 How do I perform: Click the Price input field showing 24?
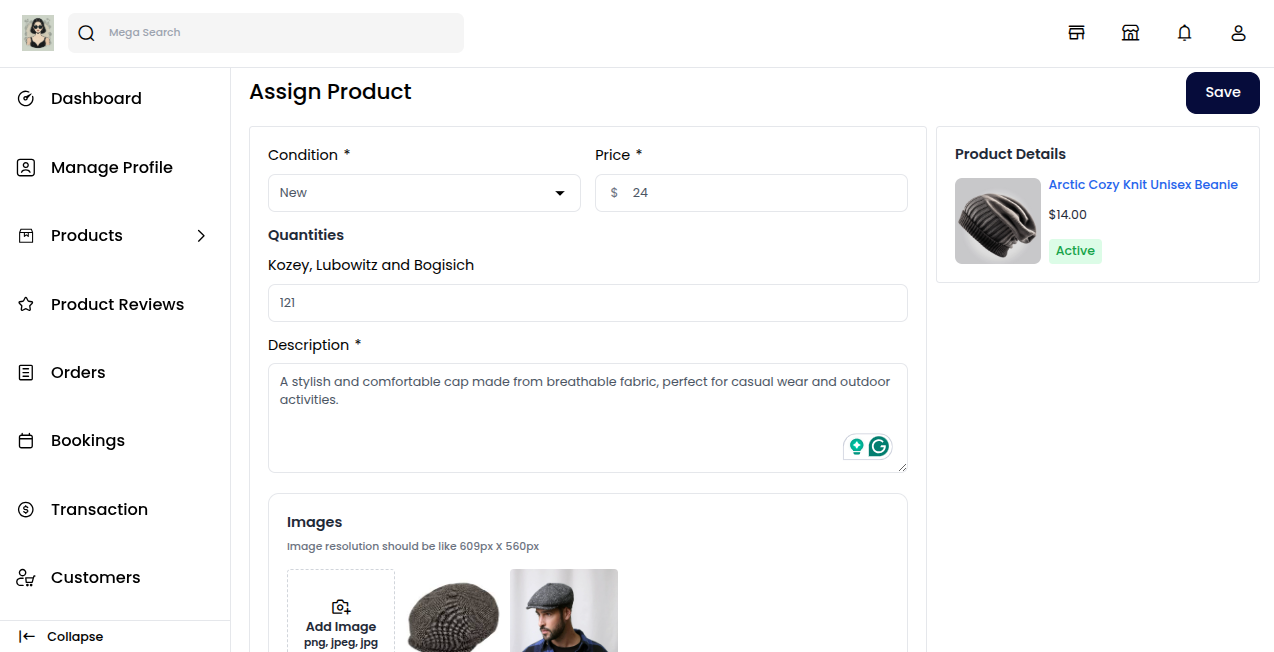click(751, 192)
